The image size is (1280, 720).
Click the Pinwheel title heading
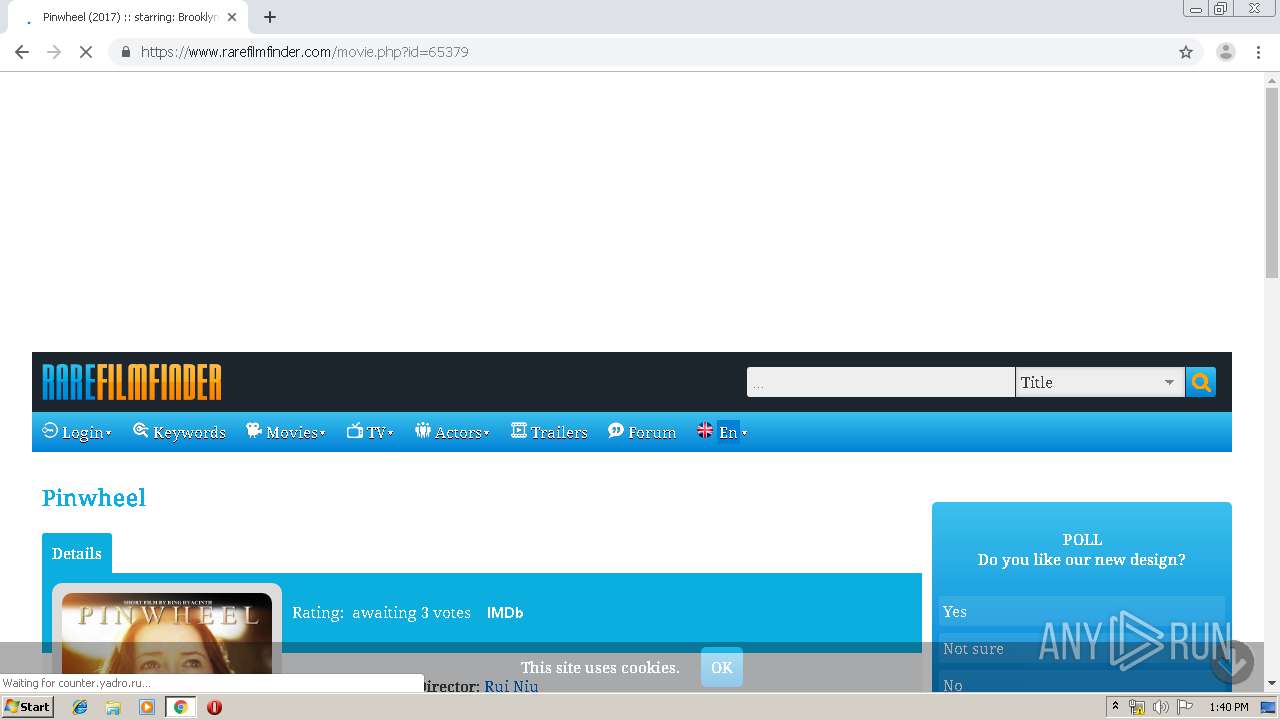pyautogui.click(x=94, y=498)
